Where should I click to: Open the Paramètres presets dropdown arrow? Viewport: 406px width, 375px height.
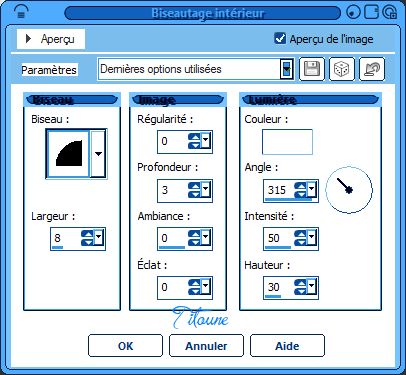point(287,69)
